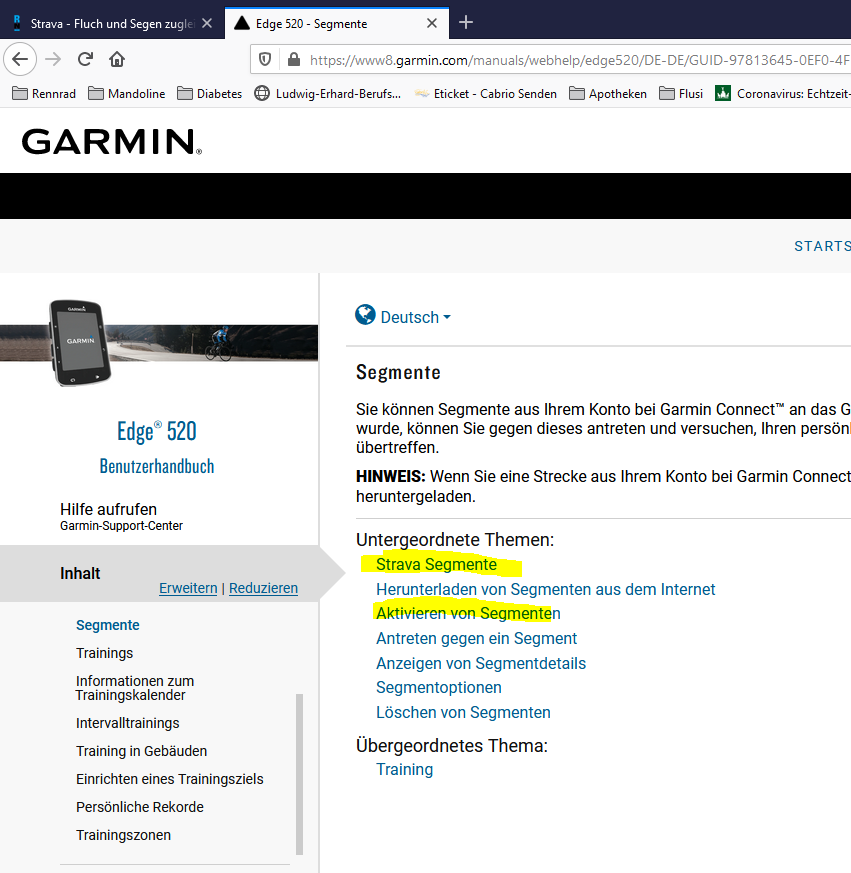Open the Löschen von Segmenten link
The height and width of the screenshot is (873, 851).
pos(463,712)
